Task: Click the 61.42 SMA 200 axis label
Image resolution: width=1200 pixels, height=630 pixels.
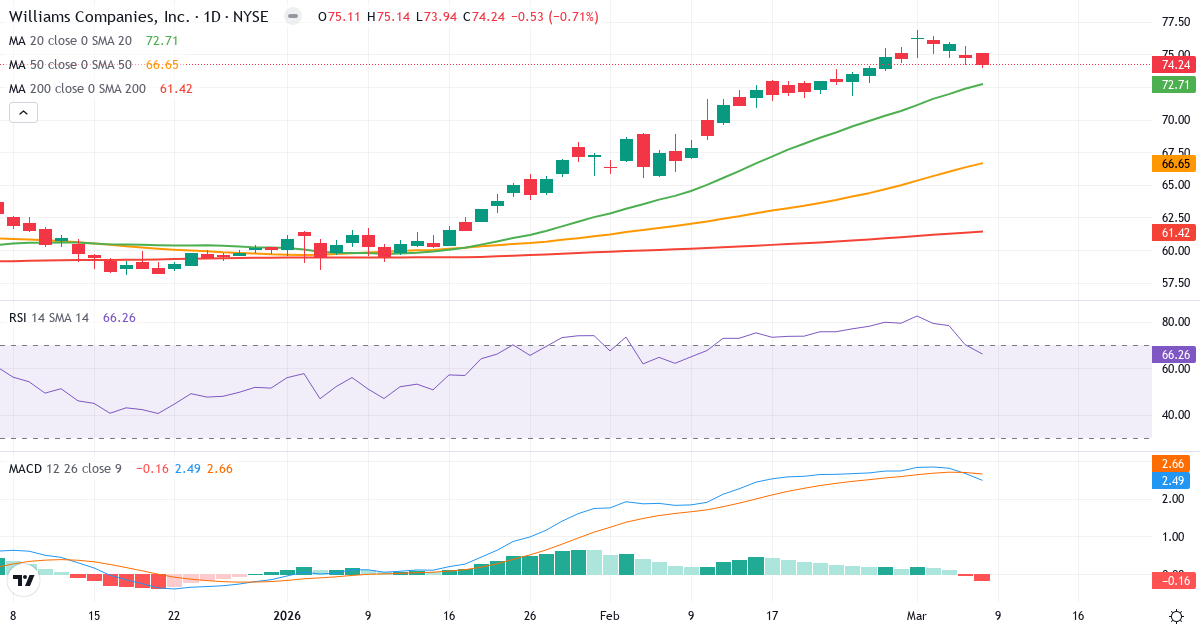Action: point(1172,231)
